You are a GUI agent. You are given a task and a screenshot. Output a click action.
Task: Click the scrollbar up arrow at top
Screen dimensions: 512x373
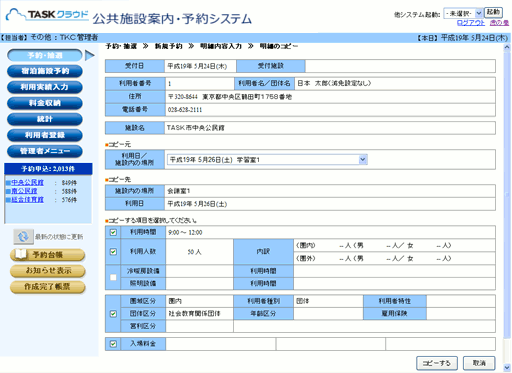(x=507, y=48)
